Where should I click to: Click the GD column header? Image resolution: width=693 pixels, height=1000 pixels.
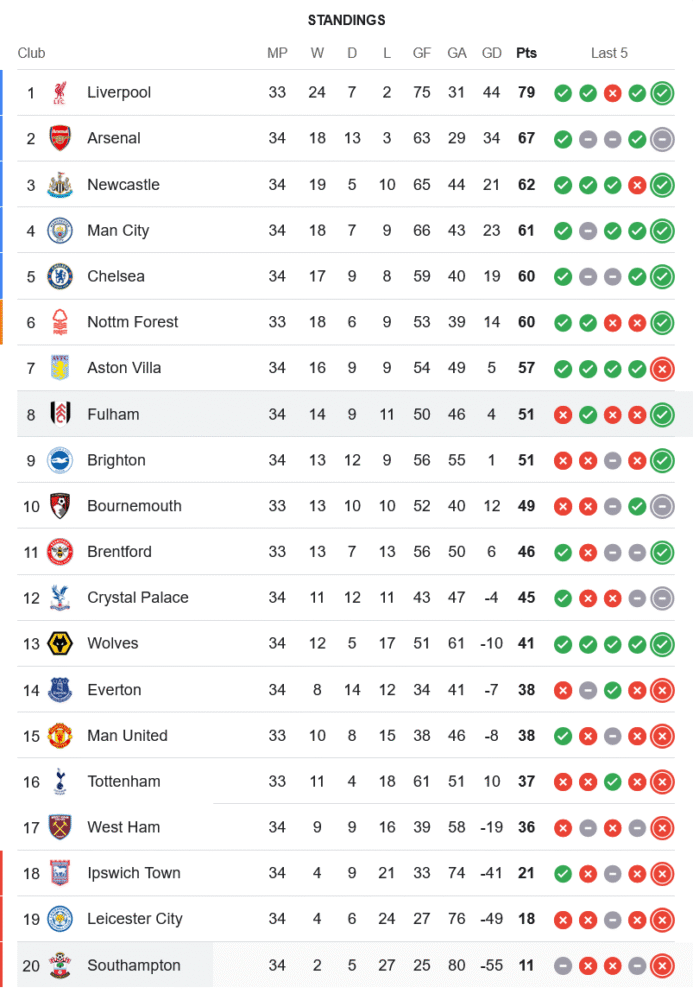tap(491, 53)
